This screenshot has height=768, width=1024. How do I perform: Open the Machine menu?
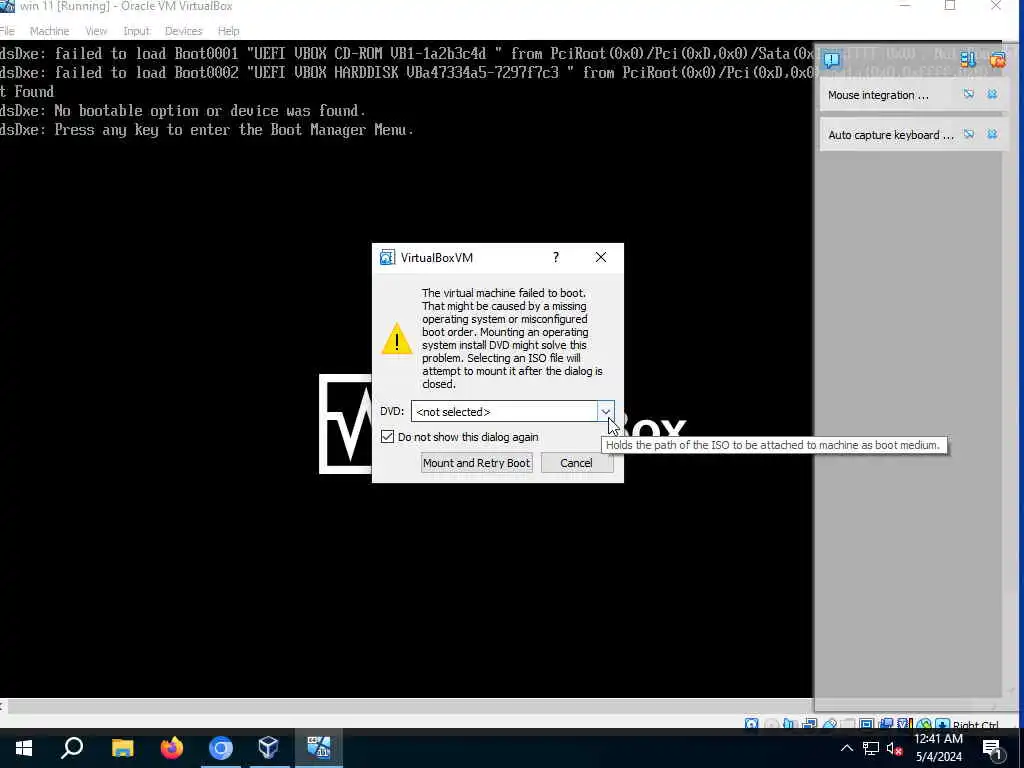coord(49,31)
